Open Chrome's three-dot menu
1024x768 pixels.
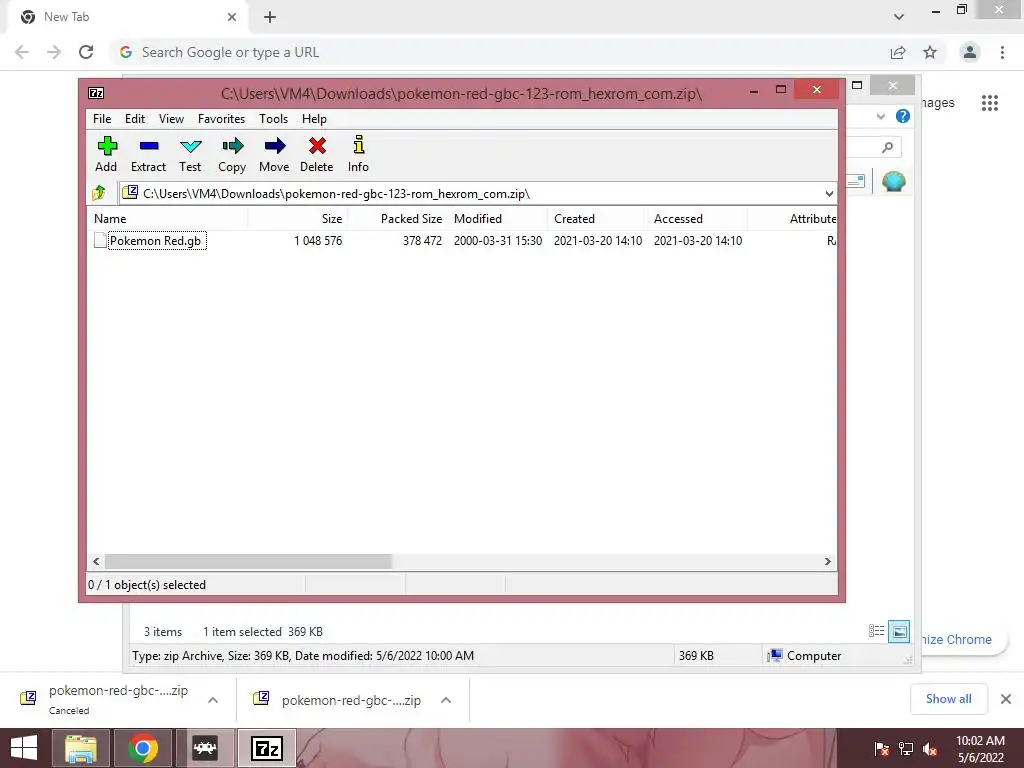pos(1002,52)
